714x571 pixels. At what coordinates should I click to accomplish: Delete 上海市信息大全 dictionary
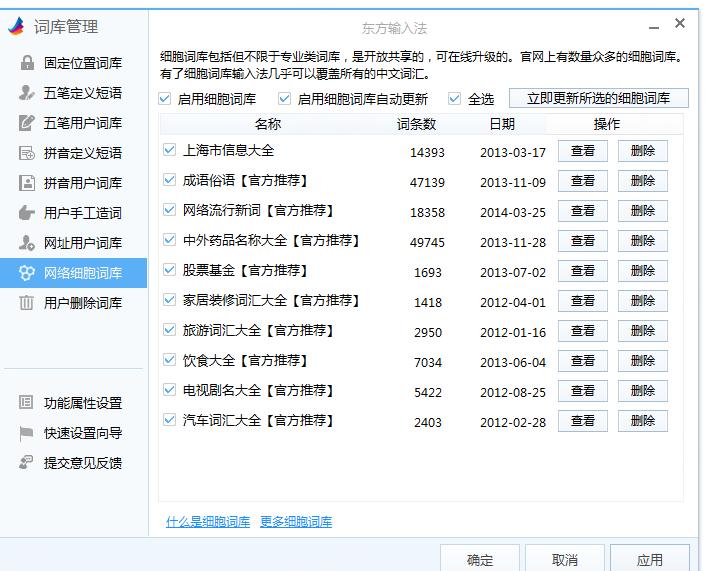(x=643, y=151)
